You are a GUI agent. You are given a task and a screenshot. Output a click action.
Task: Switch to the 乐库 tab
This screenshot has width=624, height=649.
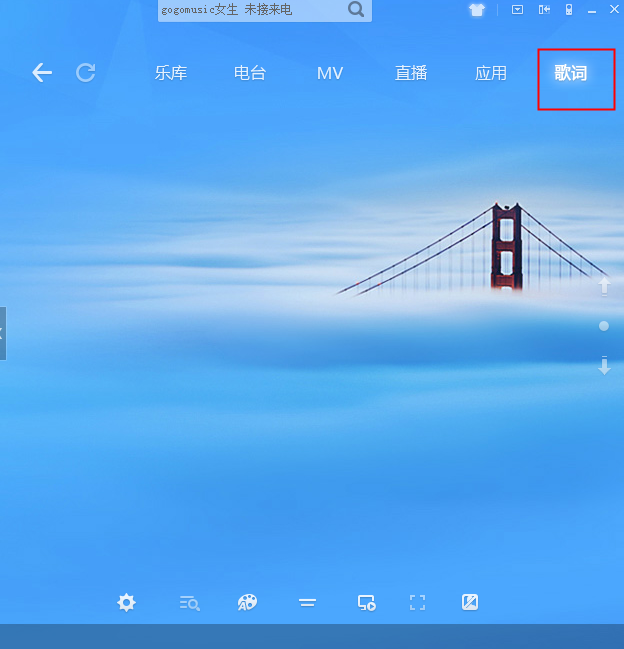click(x=170, y=73)
